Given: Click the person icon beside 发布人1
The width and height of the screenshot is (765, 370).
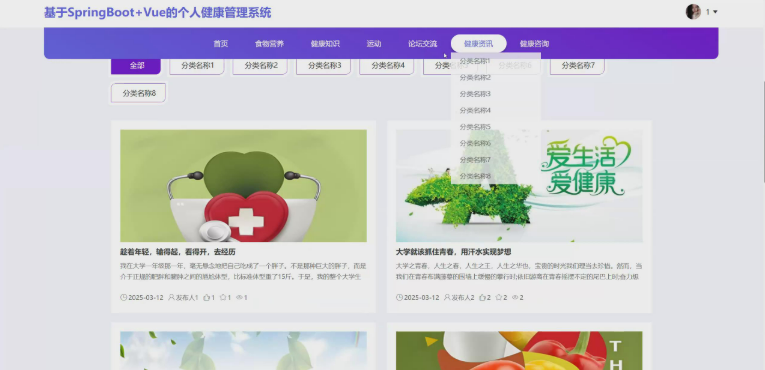Looking at the screenshot, I should [x=171, y=297].
